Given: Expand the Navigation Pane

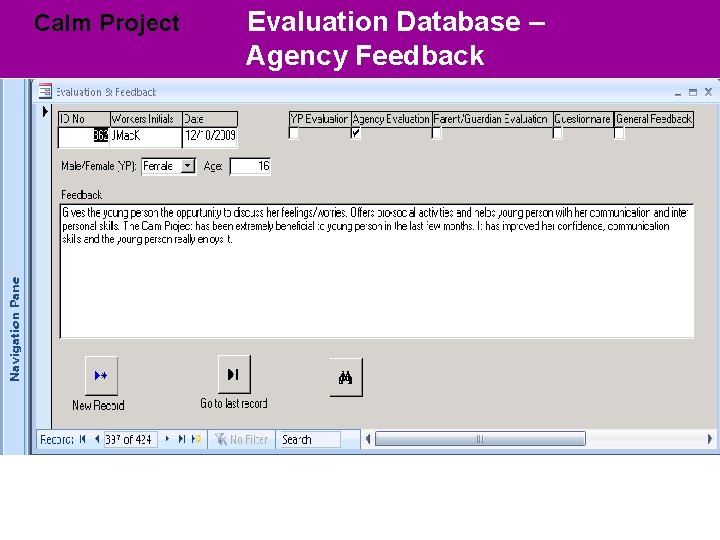Looking at the screenshot, I should point(15,328).
